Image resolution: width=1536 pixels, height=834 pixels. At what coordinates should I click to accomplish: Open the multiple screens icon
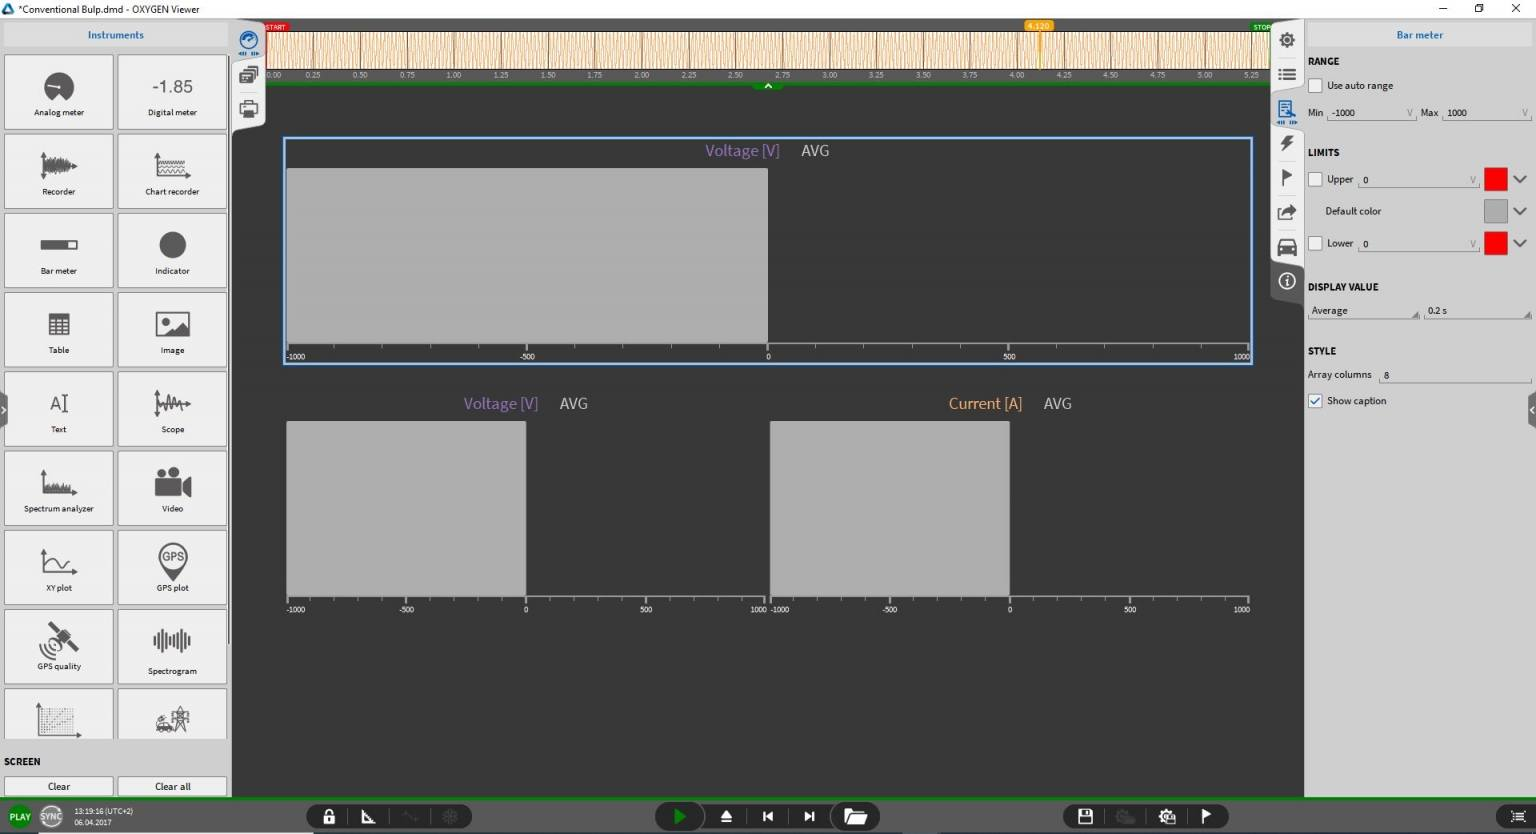coord(249,75)
